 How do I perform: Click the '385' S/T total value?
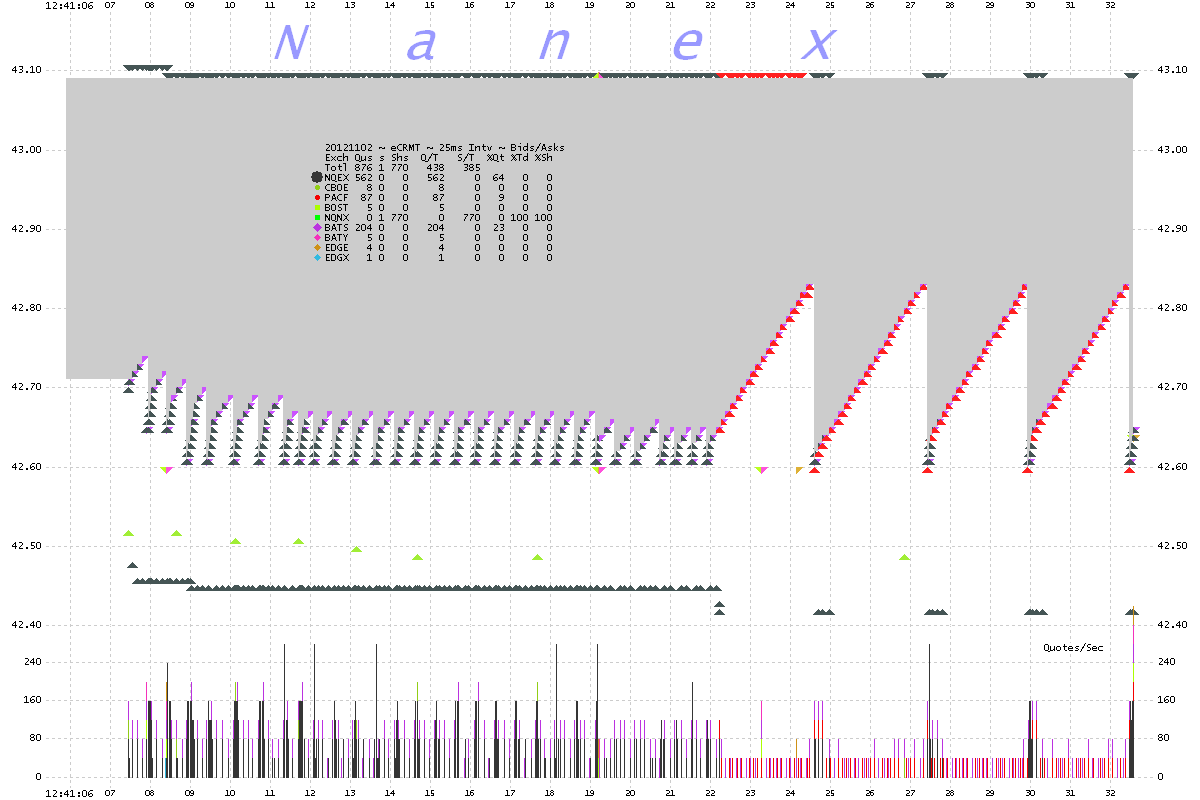pyautogui.click(x=472, y=167)
